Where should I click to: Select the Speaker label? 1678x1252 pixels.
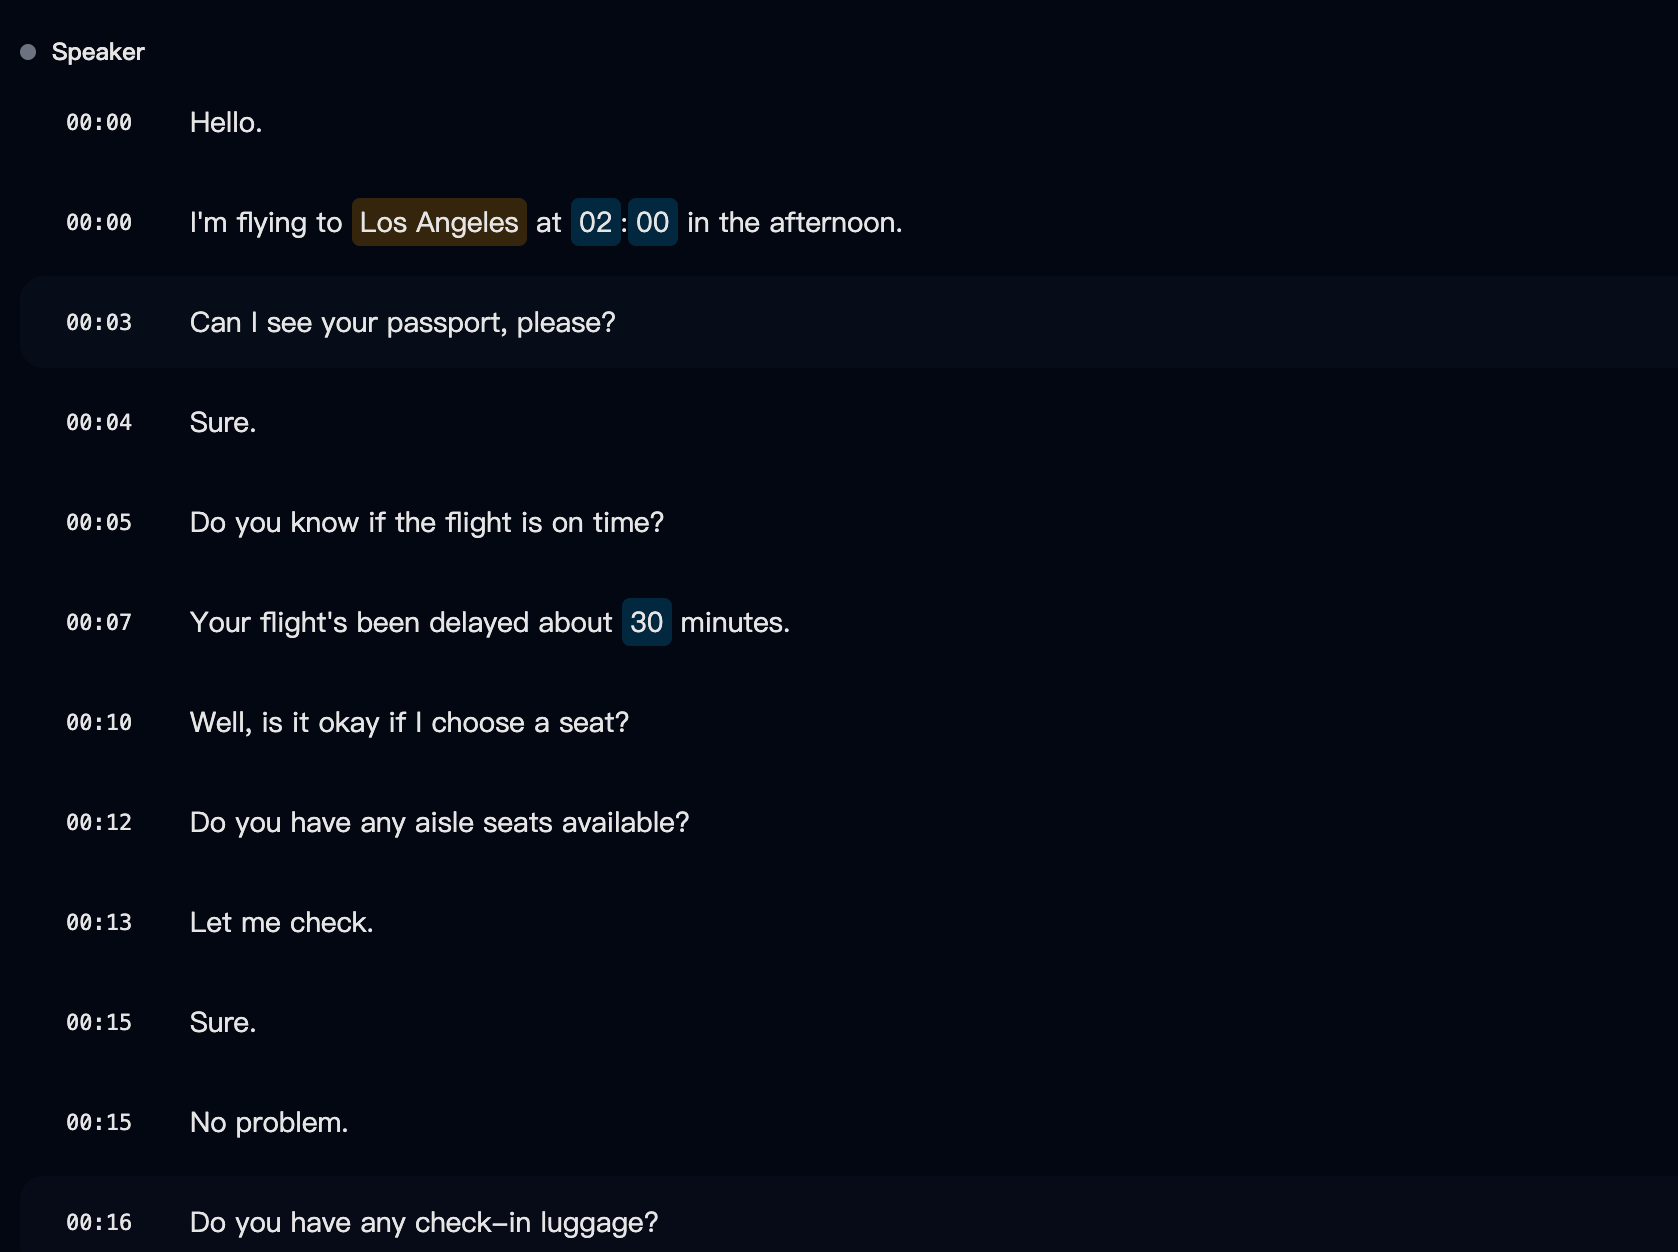(98, 52)
